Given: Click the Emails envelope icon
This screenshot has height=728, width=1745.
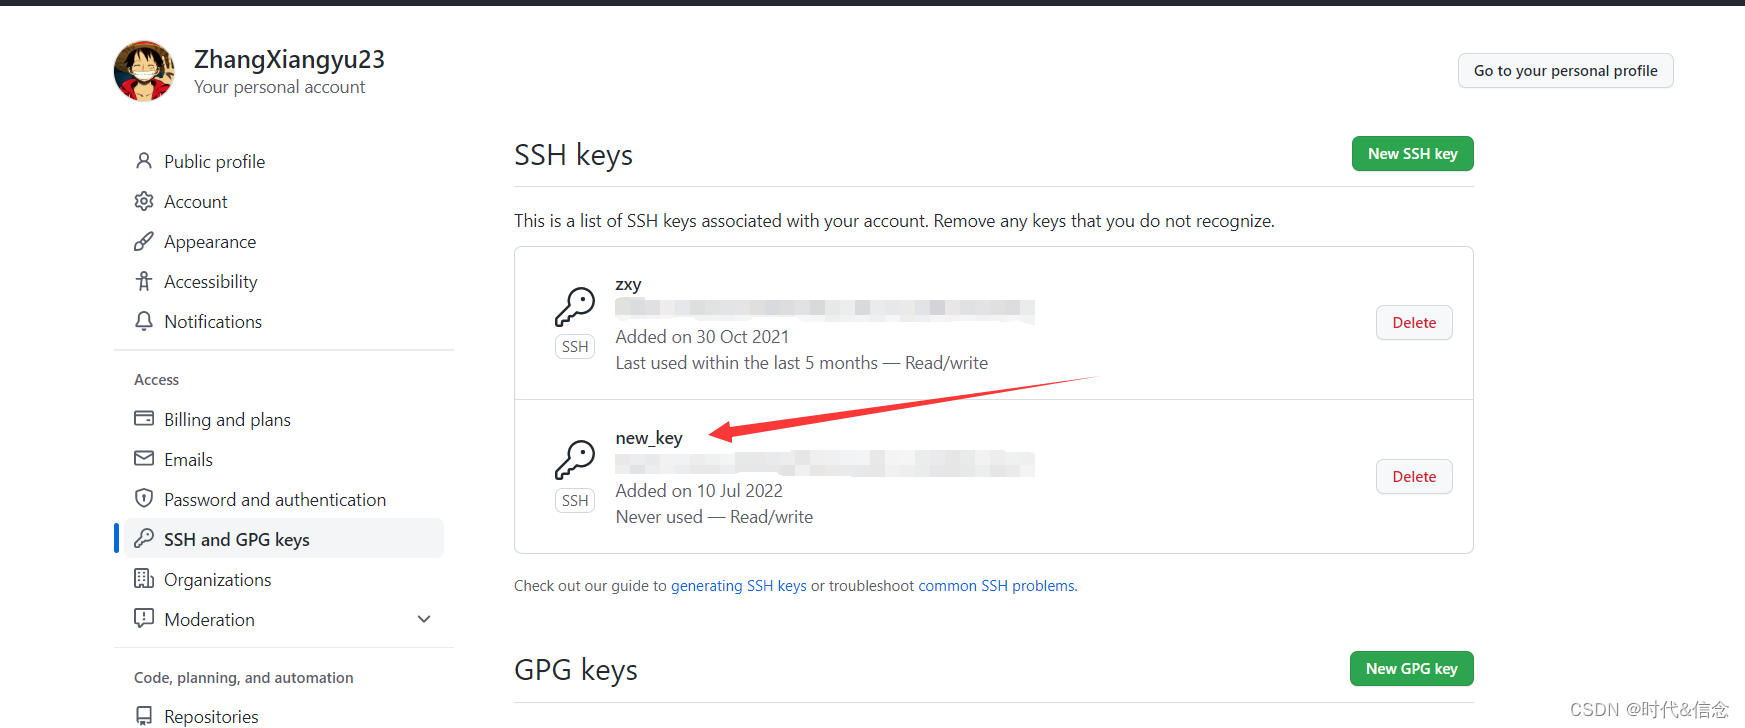Looking at the screenshot, I should point(144,458).
